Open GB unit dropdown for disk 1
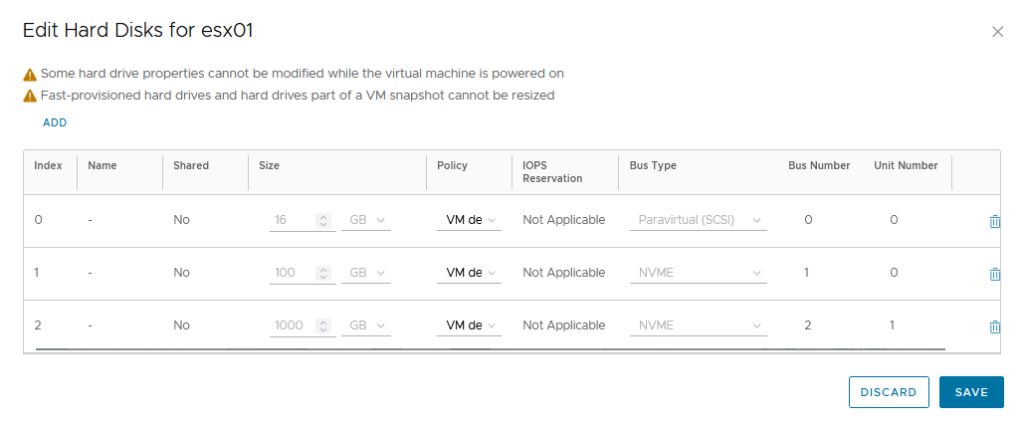Viewport: 1024px width, 428px height. pyautogui.click(x=366, y=272)
